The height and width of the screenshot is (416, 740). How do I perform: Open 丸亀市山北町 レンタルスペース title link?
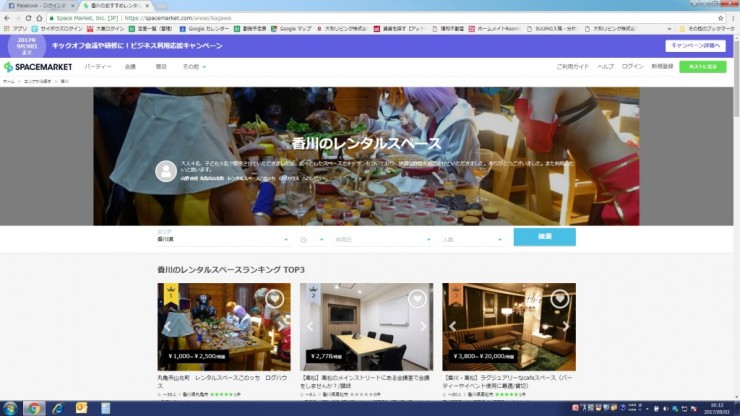222,382
